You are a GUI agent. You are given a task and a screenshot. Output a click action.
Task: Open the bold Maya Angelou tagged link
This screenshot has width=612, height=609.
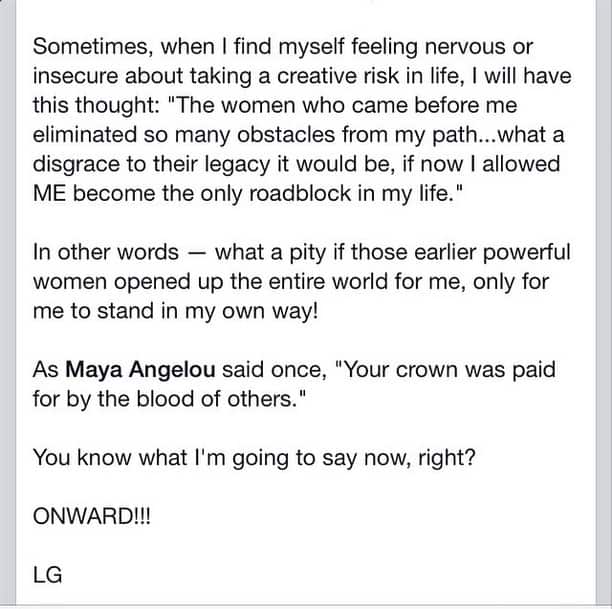[x=140, y=369]
